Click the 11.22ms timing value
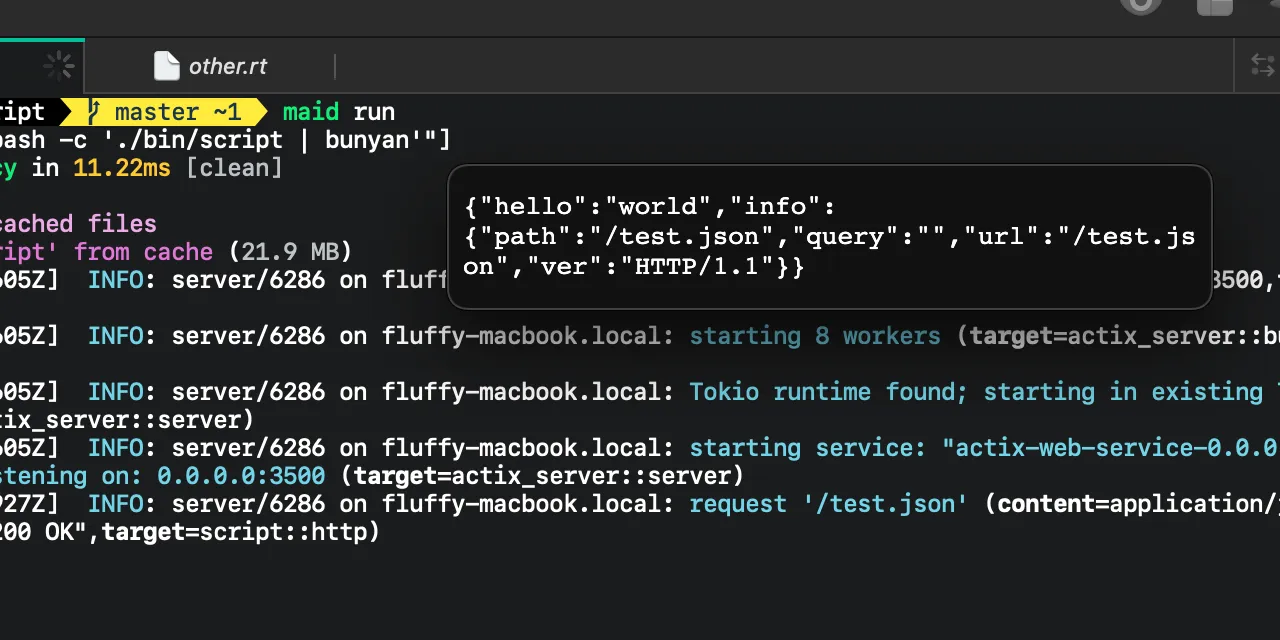The image size is (1280, 640). (x=121, y=168)
